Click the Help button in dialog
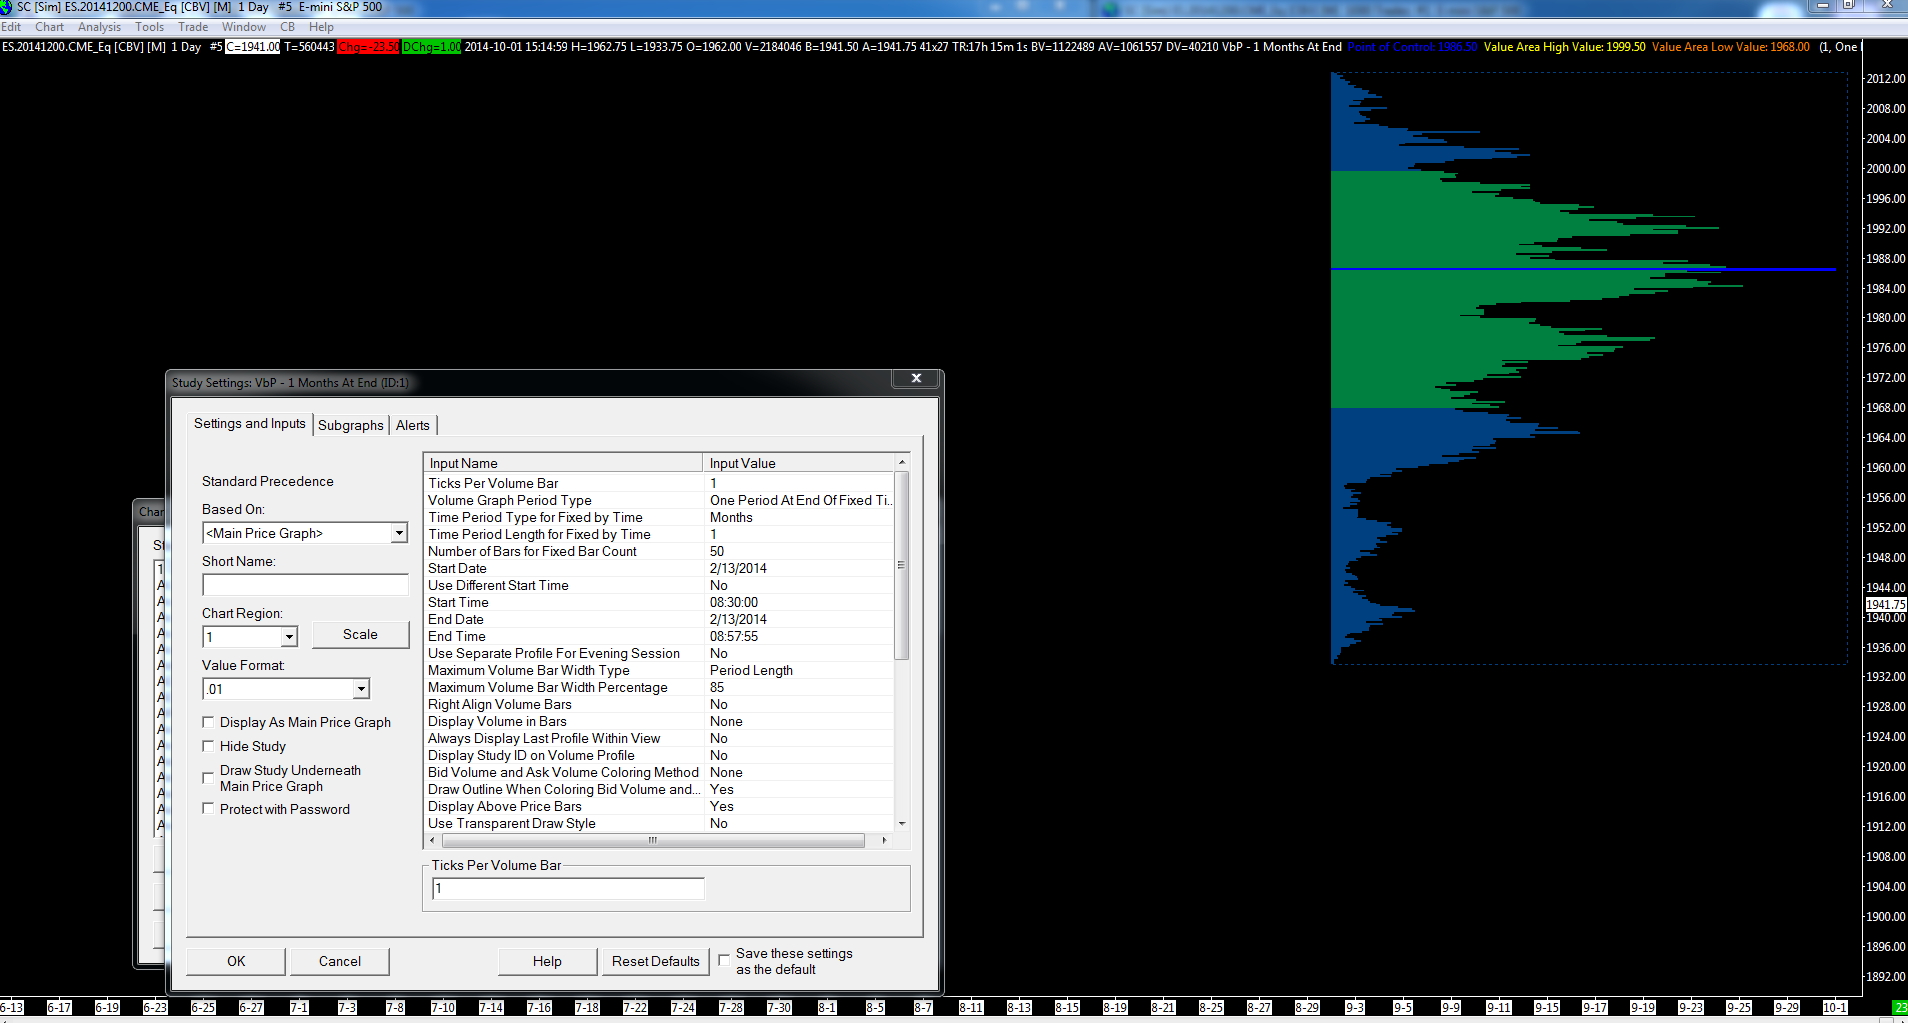The width and height of the screenshot is (1908, 1023). point(547,961)
